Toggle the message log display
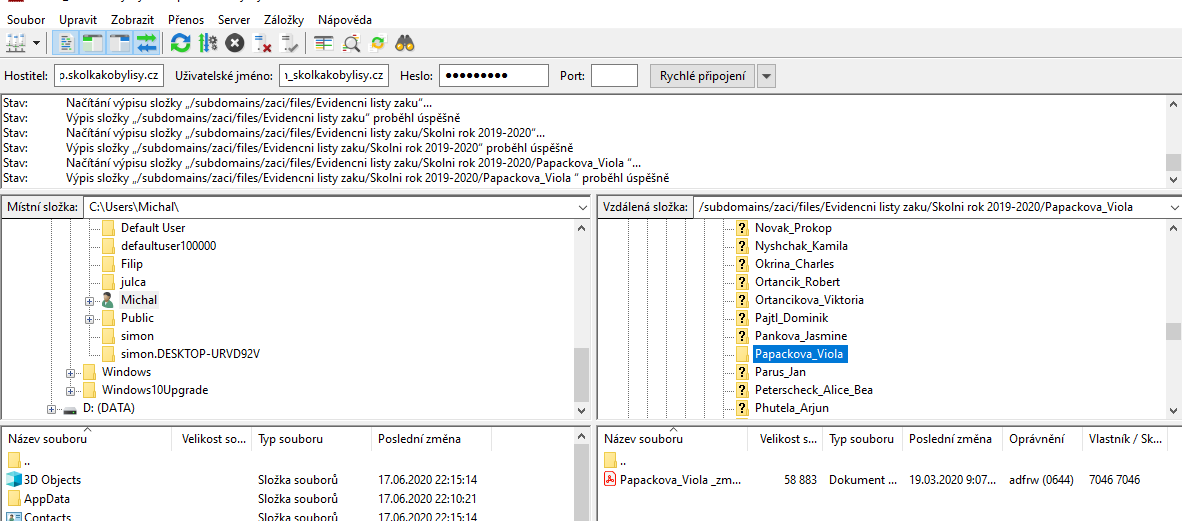This screenshot has height=521, width=1182. click(x=66, y=43)
